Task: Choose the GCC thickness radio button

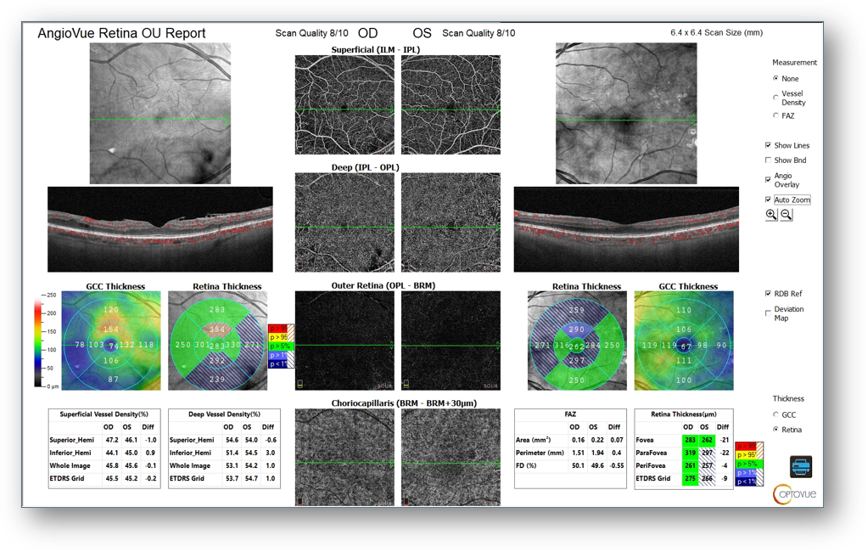Action: pos(776,414)
